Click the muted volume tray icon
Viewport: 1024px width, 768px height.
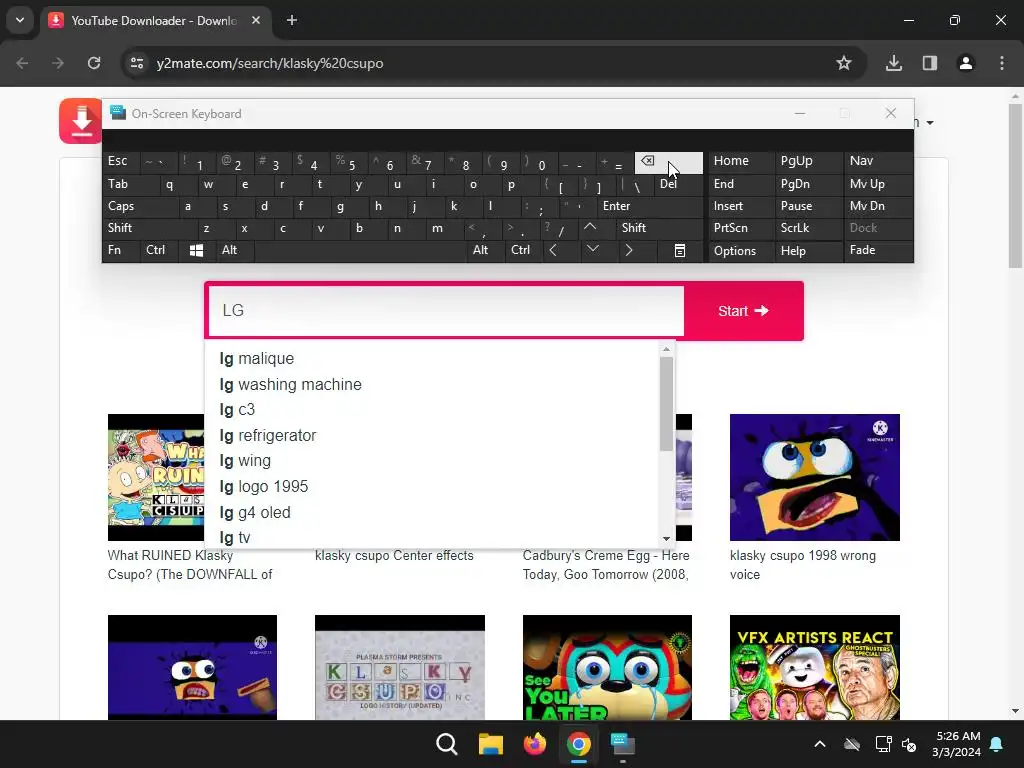click(909, 744)
